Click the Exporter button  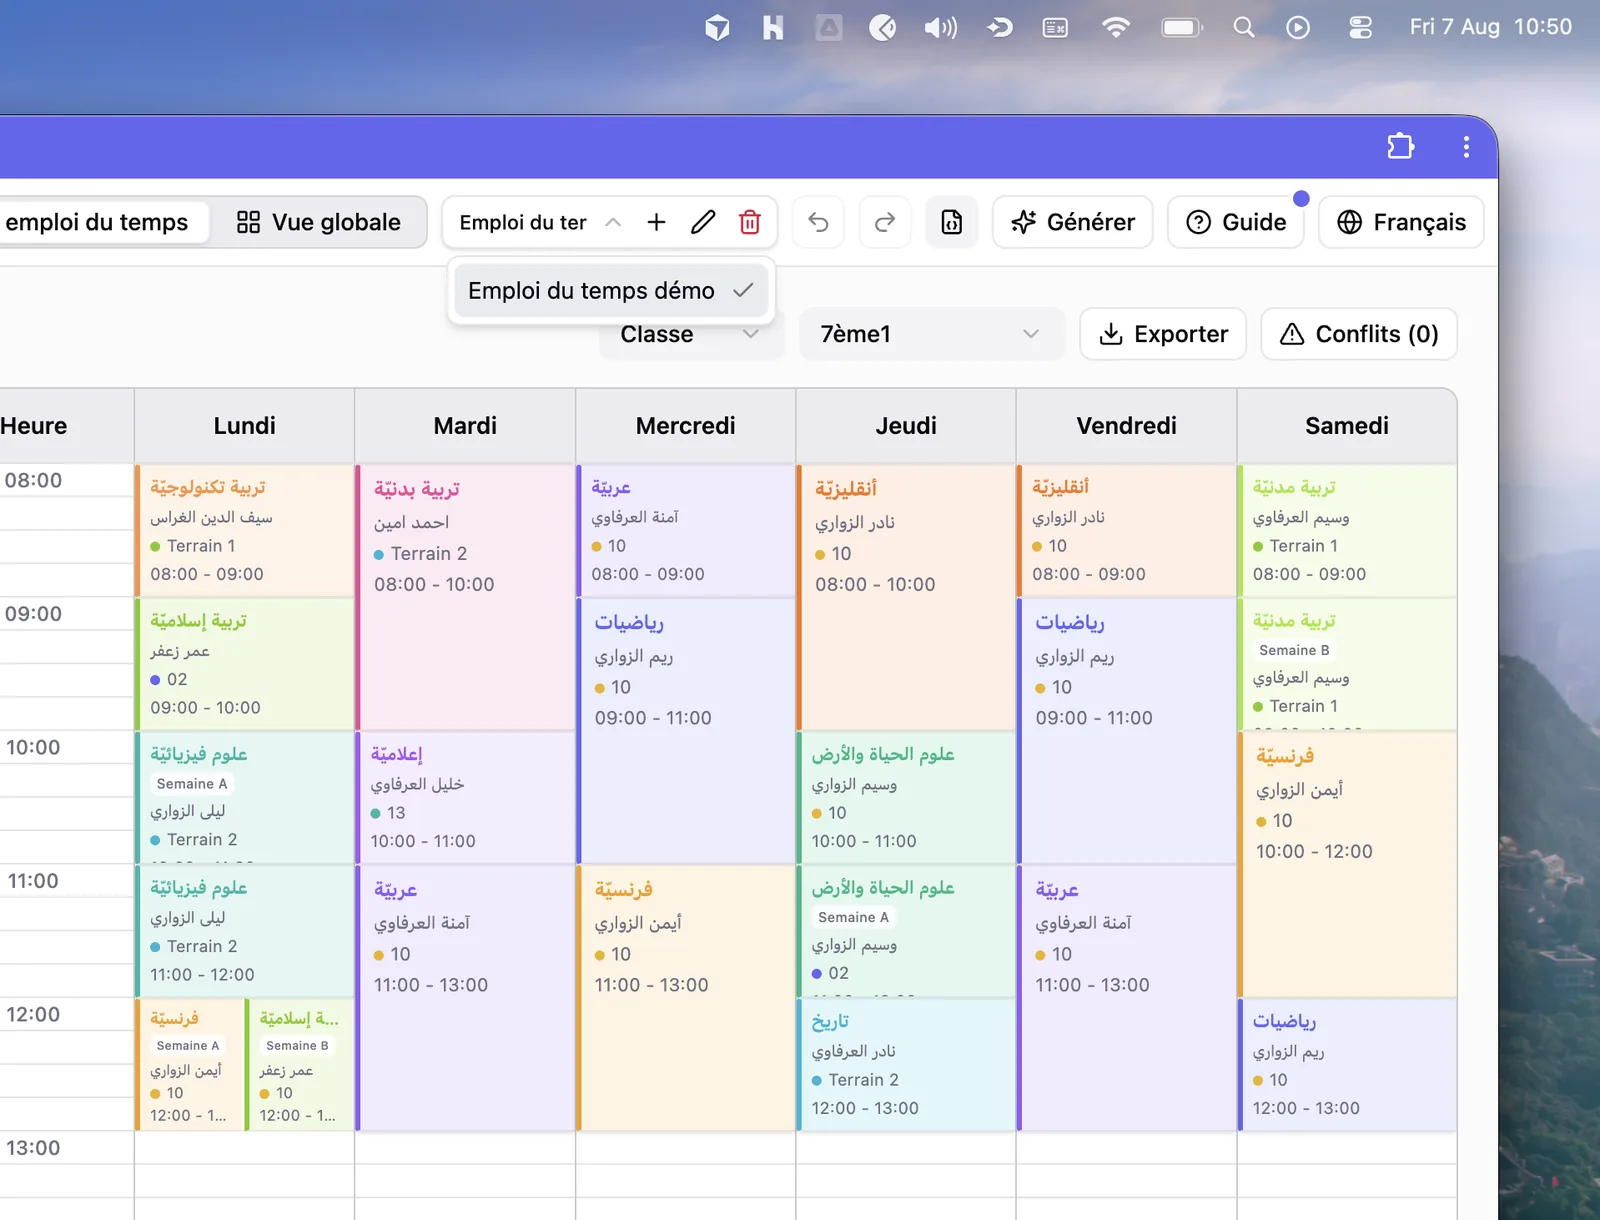click(x=1163, y=334)
